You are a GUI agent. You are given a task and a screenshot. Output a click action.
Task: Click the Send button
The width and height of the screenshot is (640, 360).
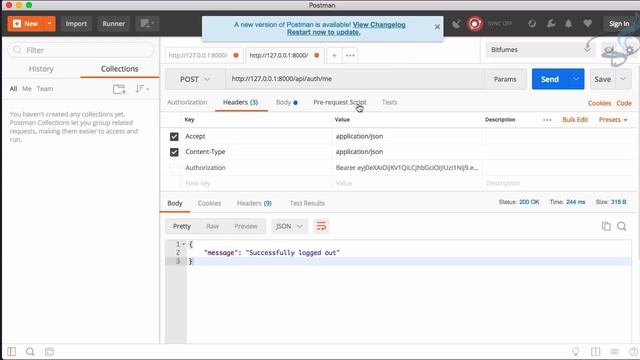[550, 79]
